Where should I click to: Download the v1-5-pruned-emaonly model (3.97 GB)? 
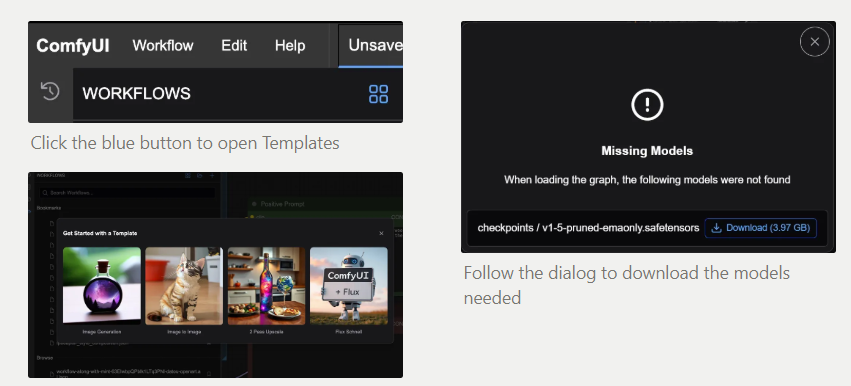760,228
